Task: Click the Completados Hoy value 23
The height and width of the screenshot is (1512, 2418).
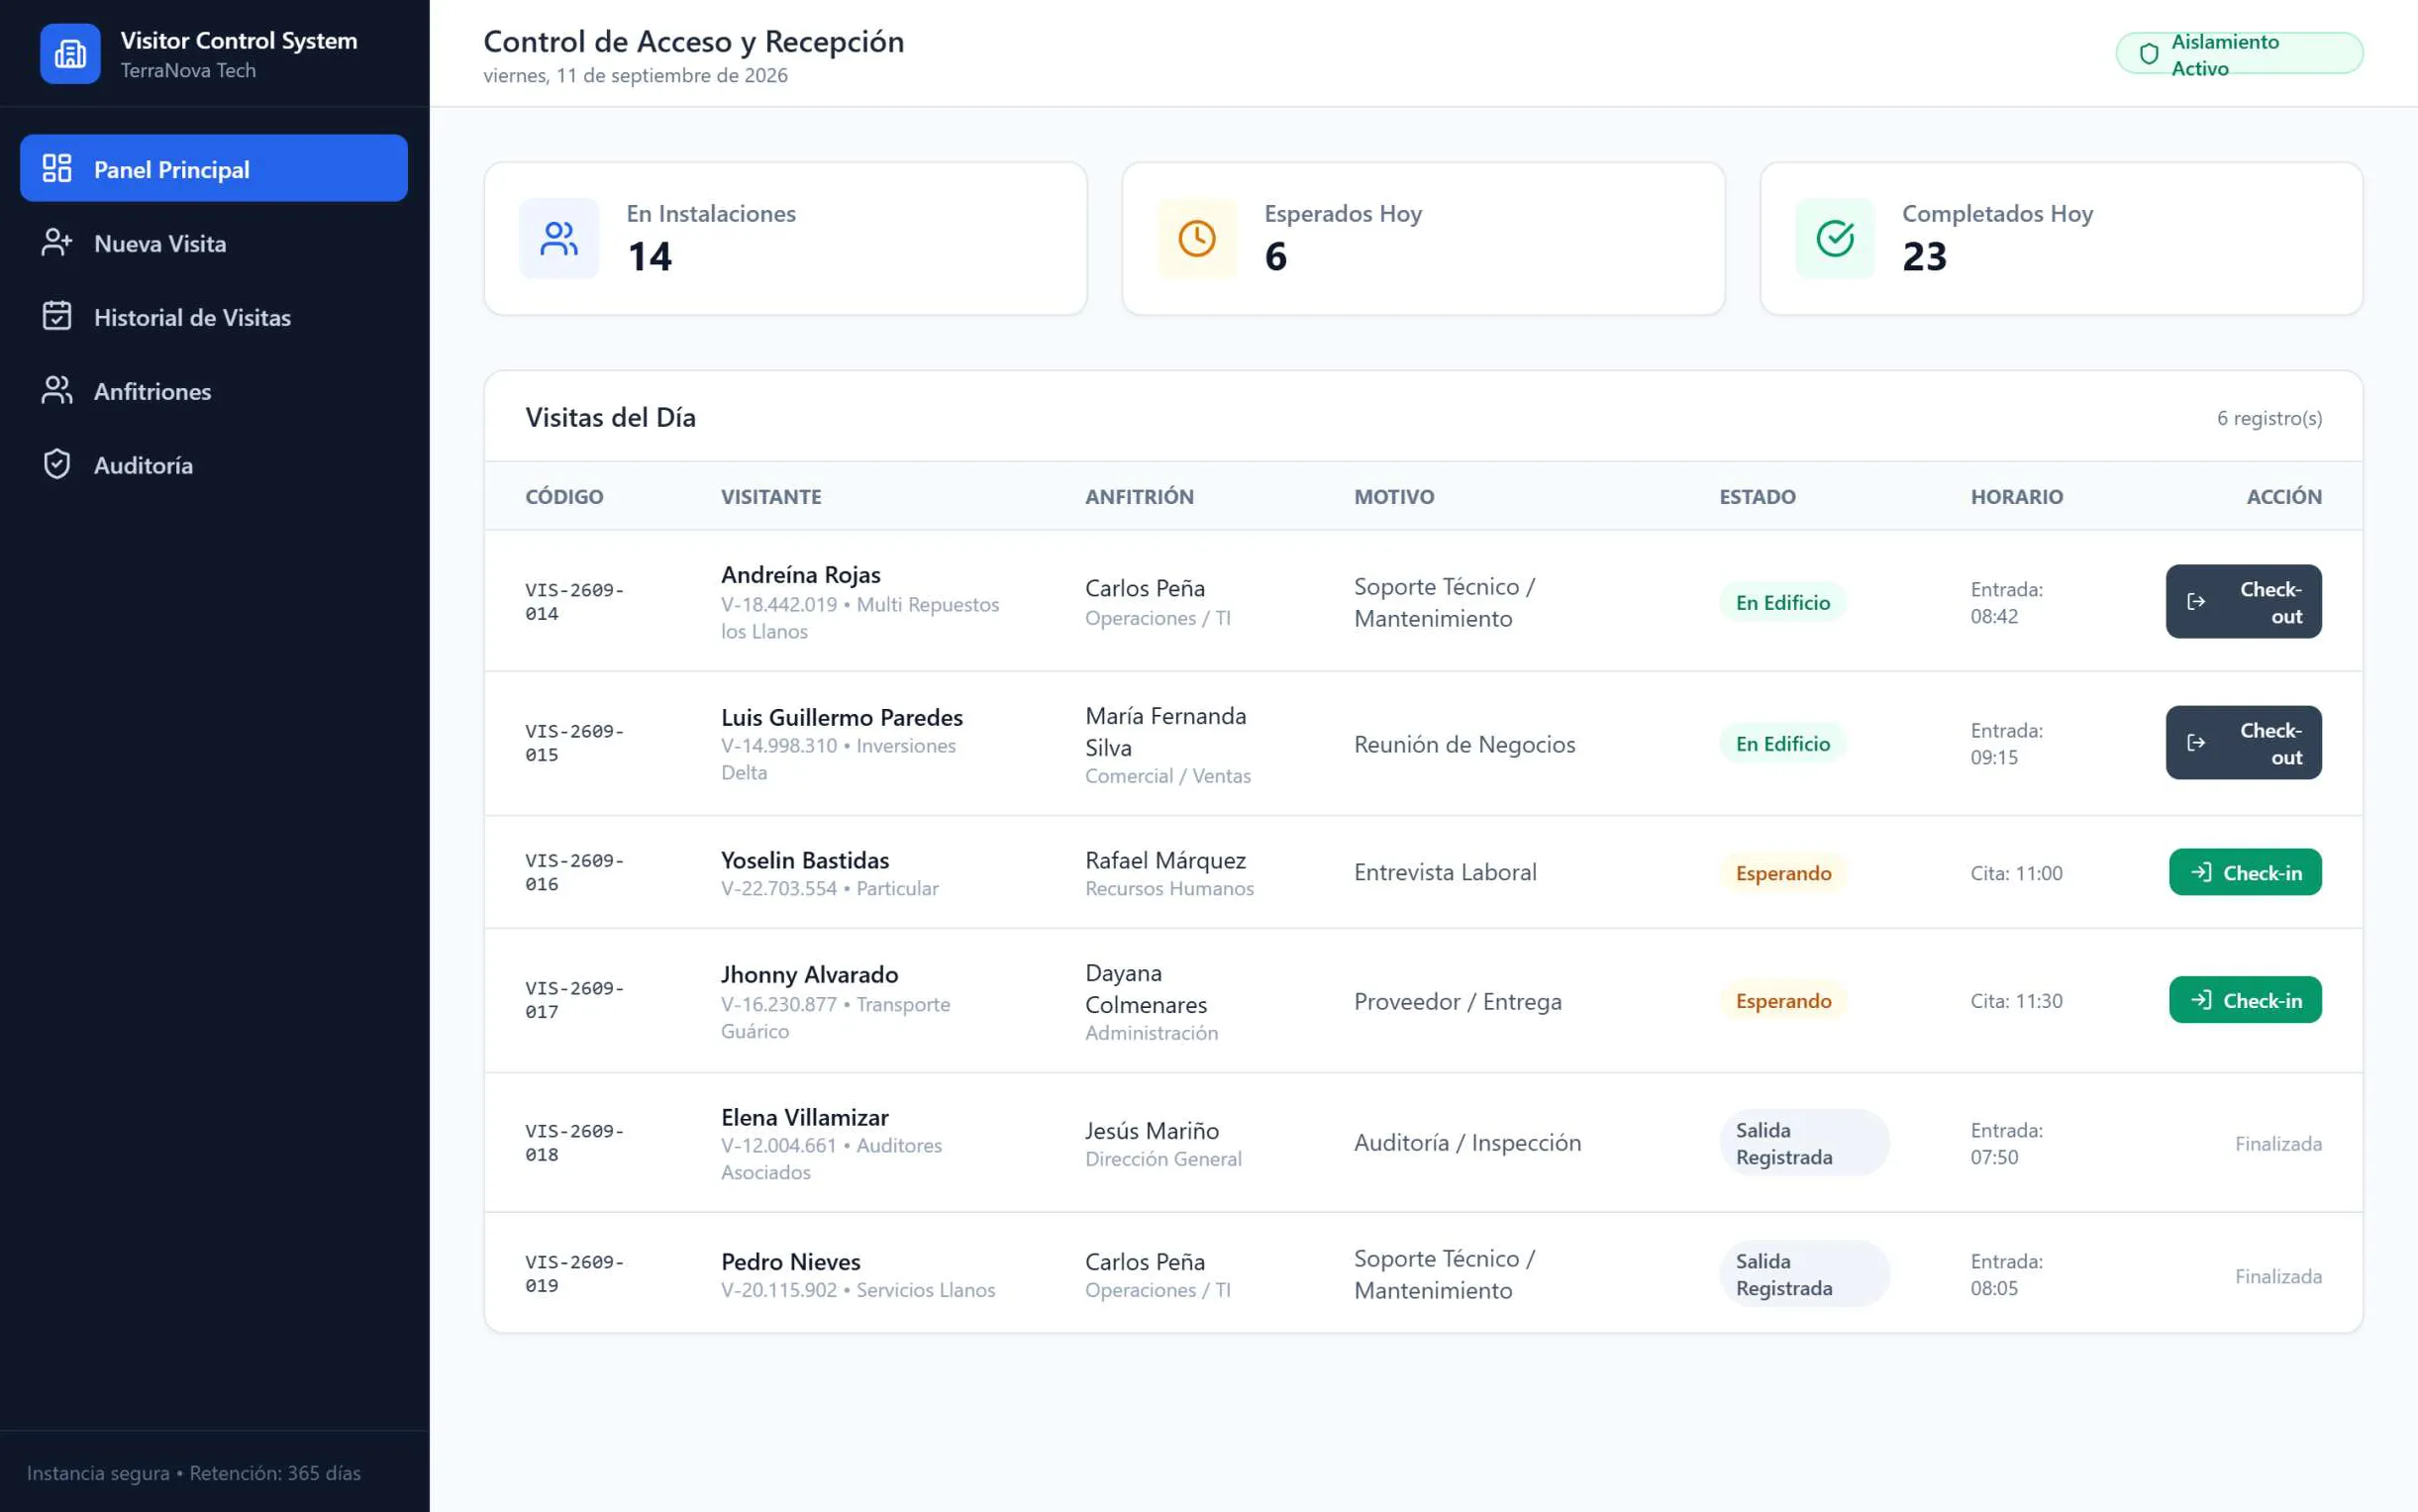Action: tap(1924, 257)
